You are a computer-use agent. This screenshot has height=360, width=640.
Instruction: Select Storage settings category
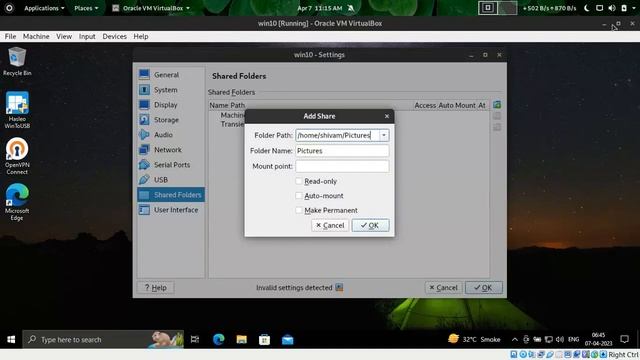[x=171, y=120]
